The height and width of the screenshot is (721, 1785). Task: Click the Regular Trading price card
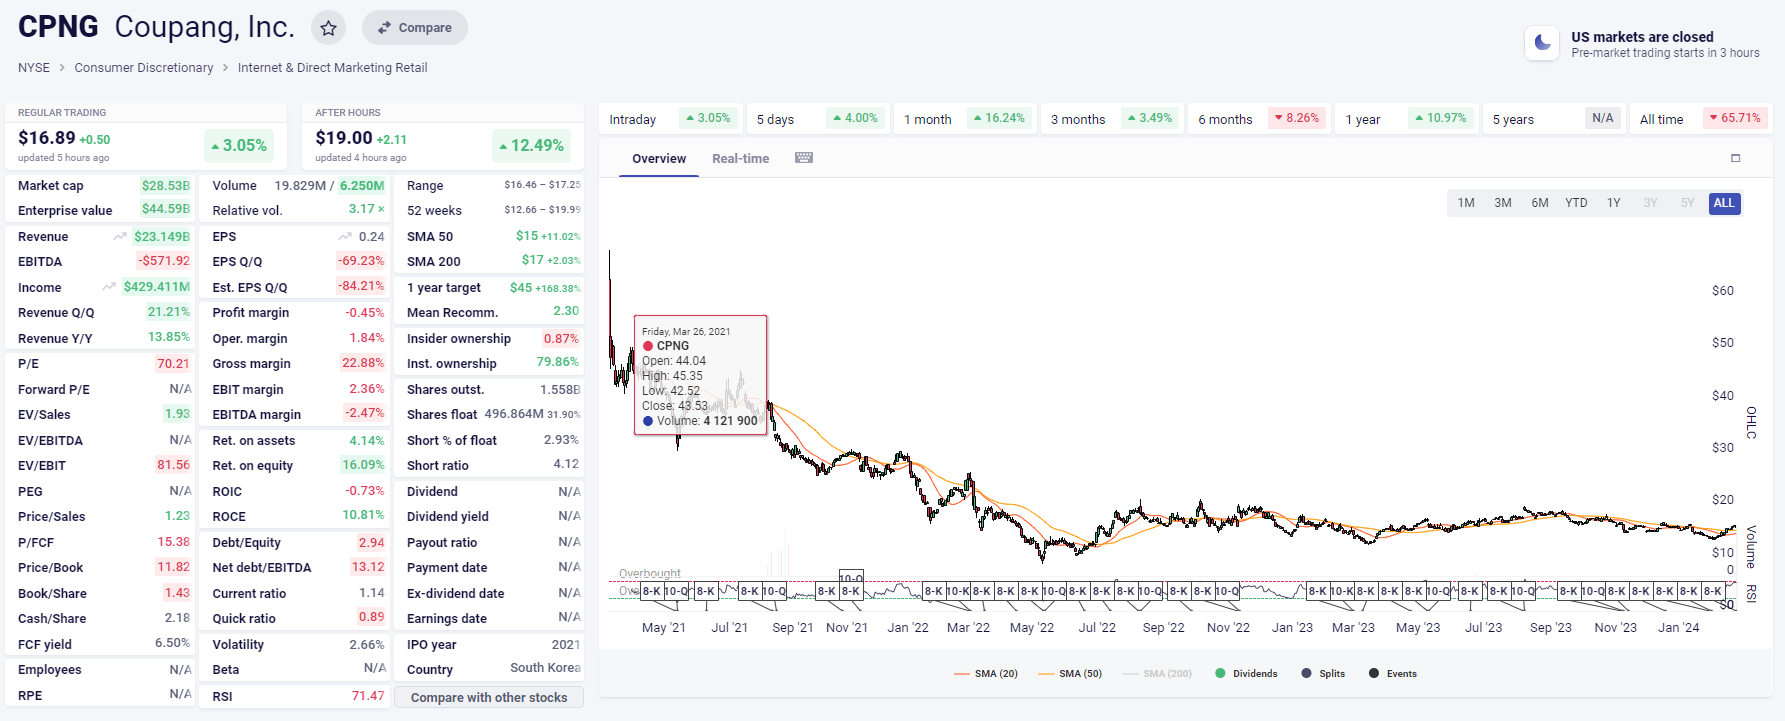pyautogui.click(x=146, y=137)
